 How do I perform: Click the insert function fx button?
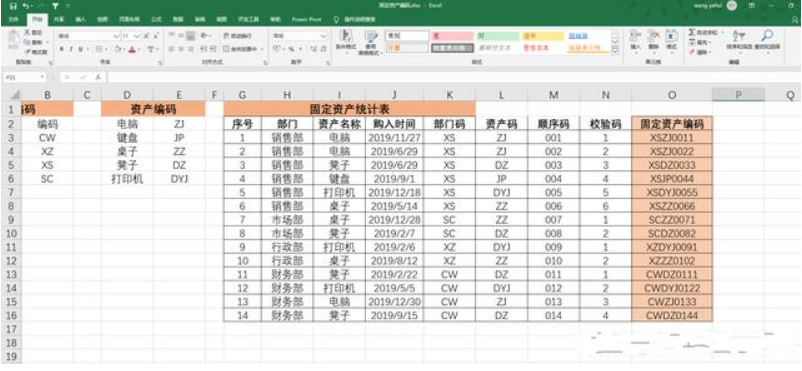[x=97, y=77]
